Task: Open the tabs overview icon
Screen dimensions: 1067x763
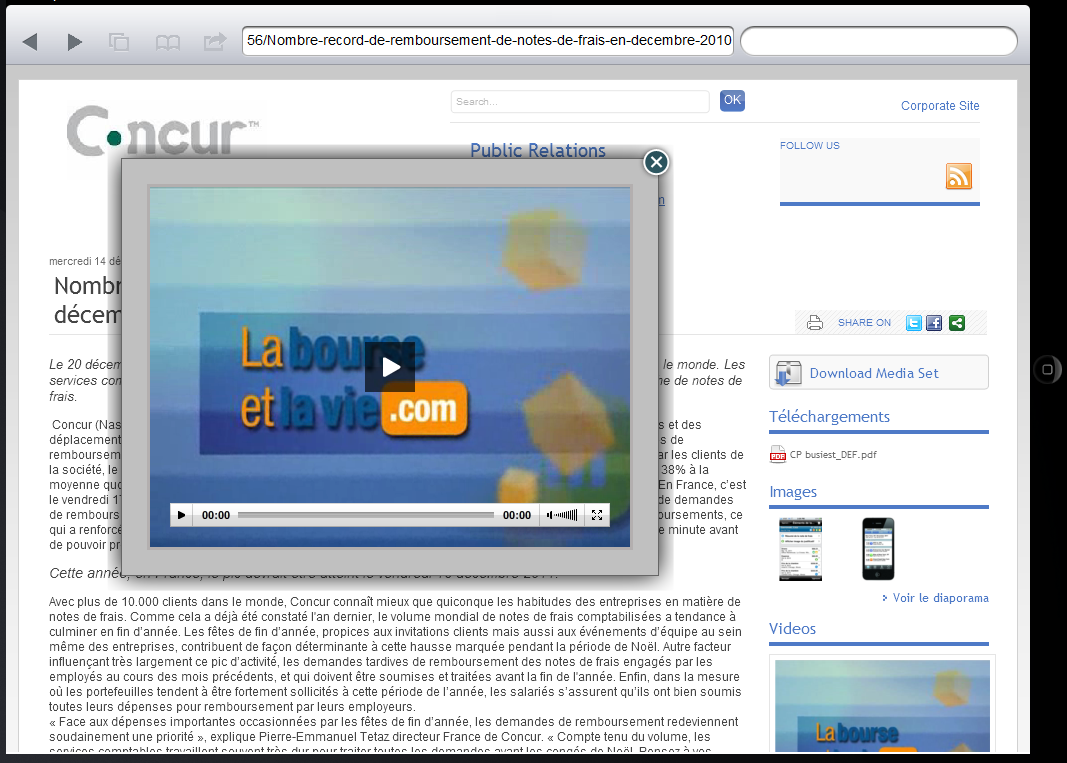Action: [119, 42]
